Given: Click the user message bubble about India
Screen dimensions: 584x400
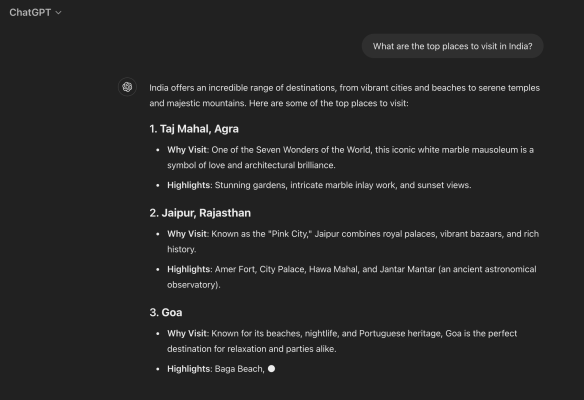Looking at the screenshot, I should [453, 46].
